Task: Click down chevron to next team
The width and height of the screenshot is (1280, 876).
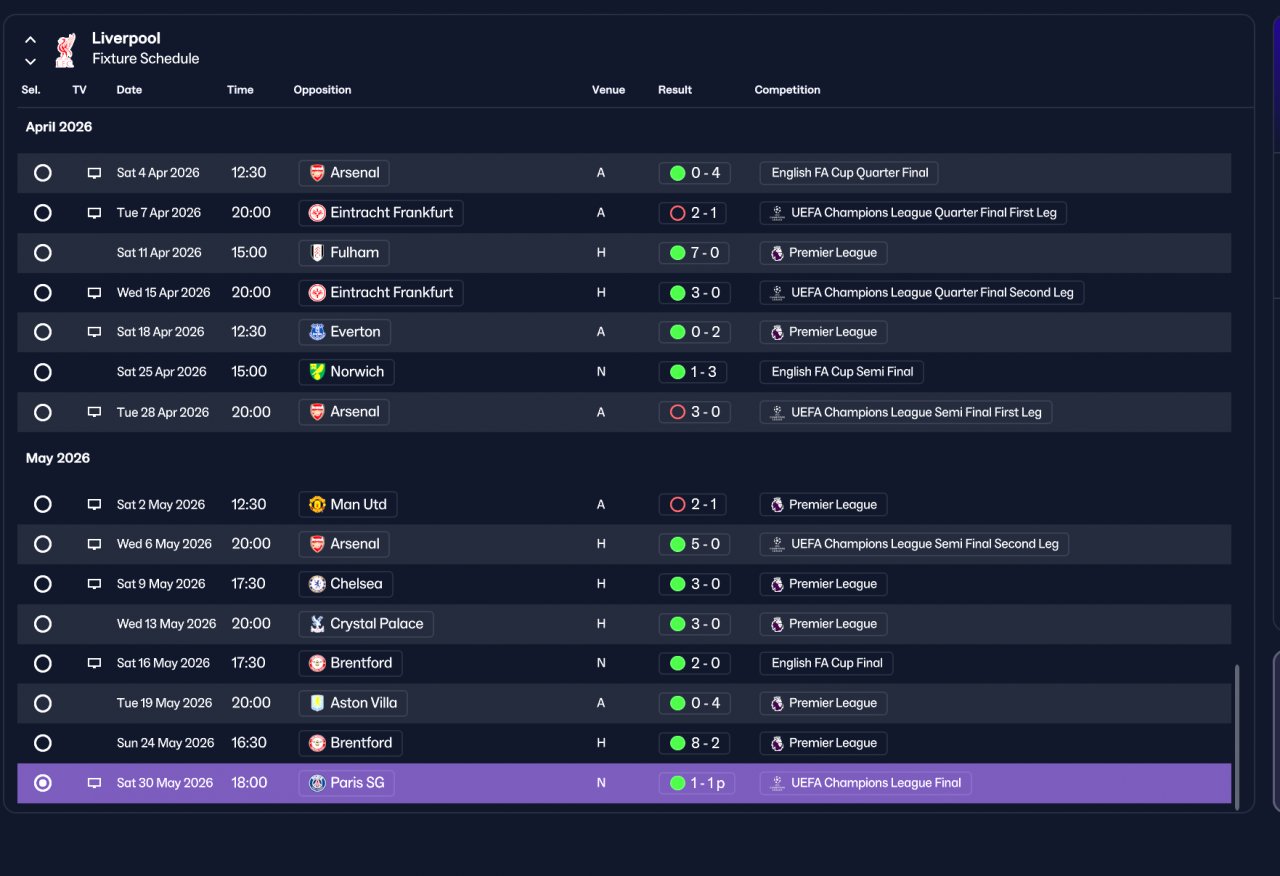Action: click(31, 61)
